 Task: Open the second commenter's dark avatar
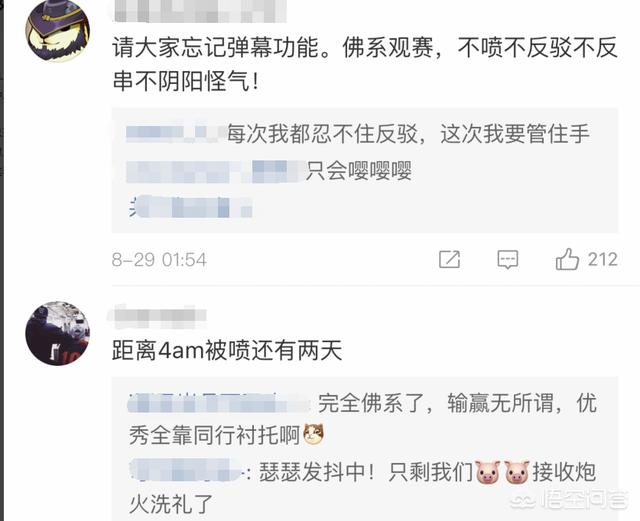(x=58, y=334)
